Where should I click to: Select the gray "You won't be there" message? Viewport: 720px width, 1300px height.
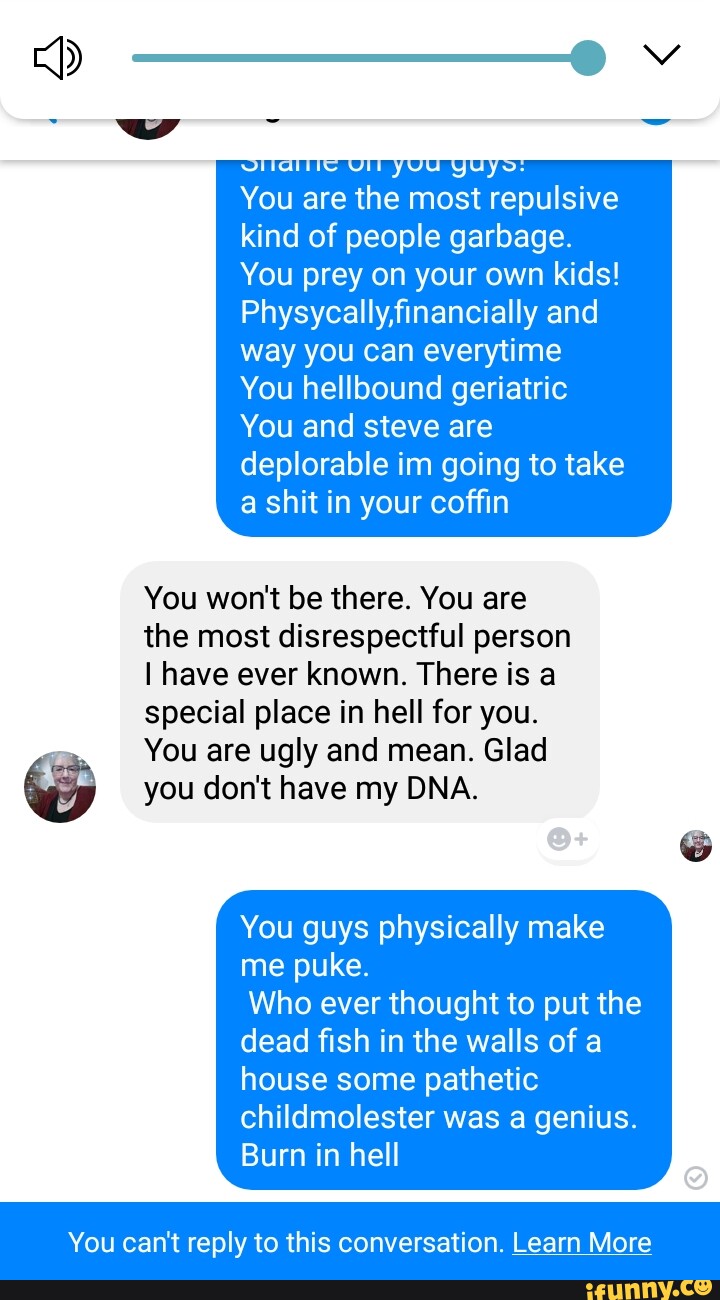[360, 692]
